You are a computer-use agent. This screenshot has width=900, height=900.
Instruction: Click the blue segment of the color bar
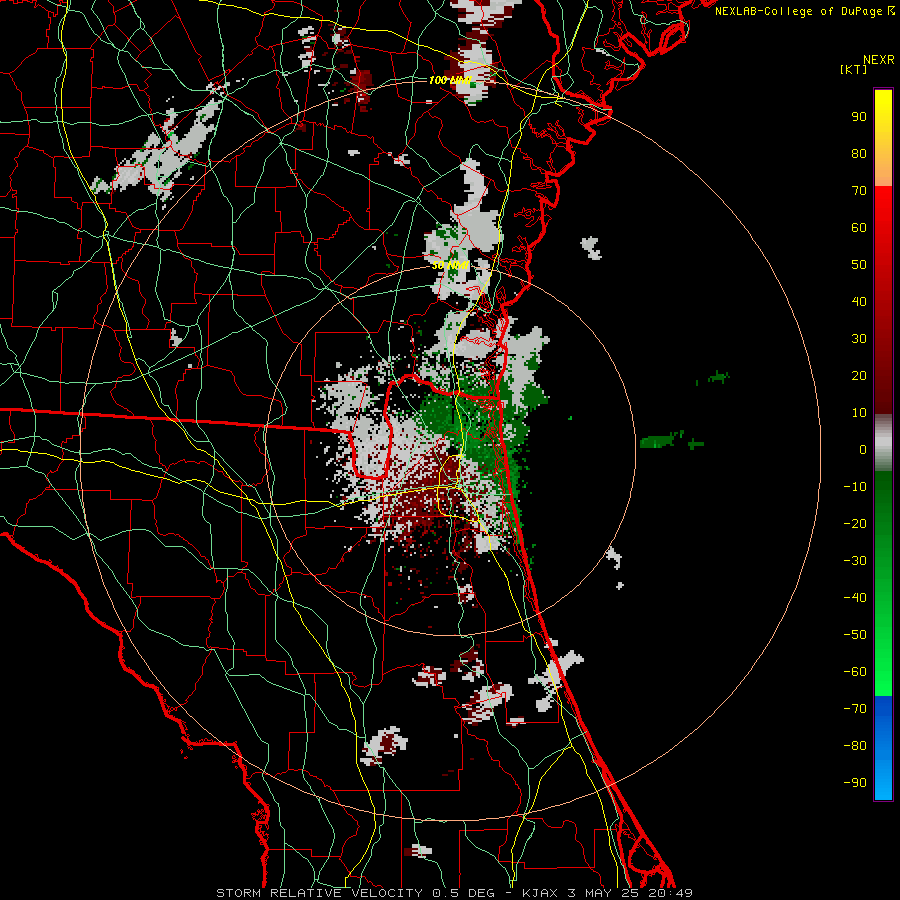pos(883,747)
